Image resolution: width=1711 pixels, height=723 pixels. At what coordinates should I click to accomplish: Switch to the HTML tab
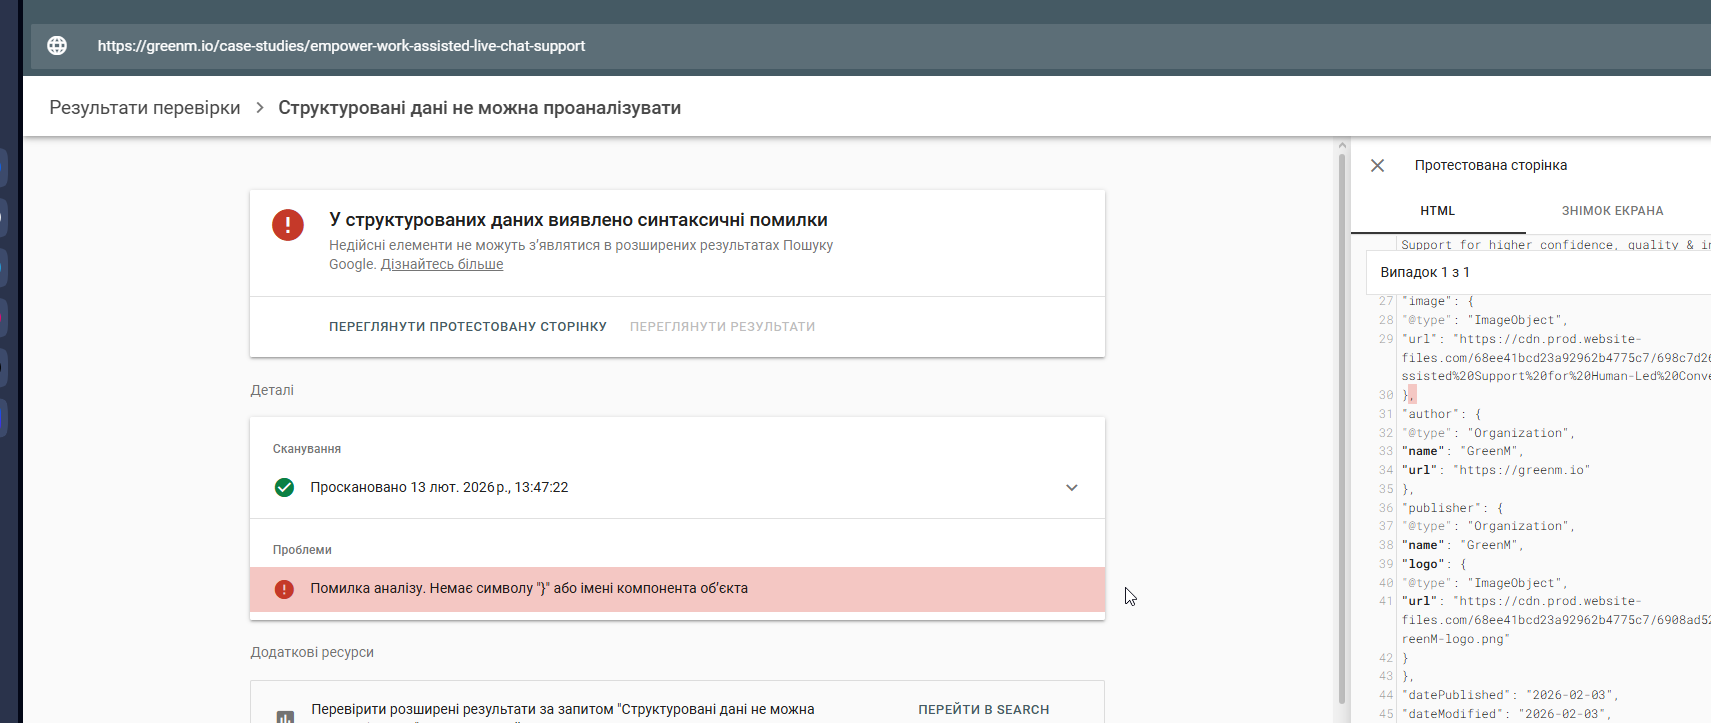point(1437,211)
